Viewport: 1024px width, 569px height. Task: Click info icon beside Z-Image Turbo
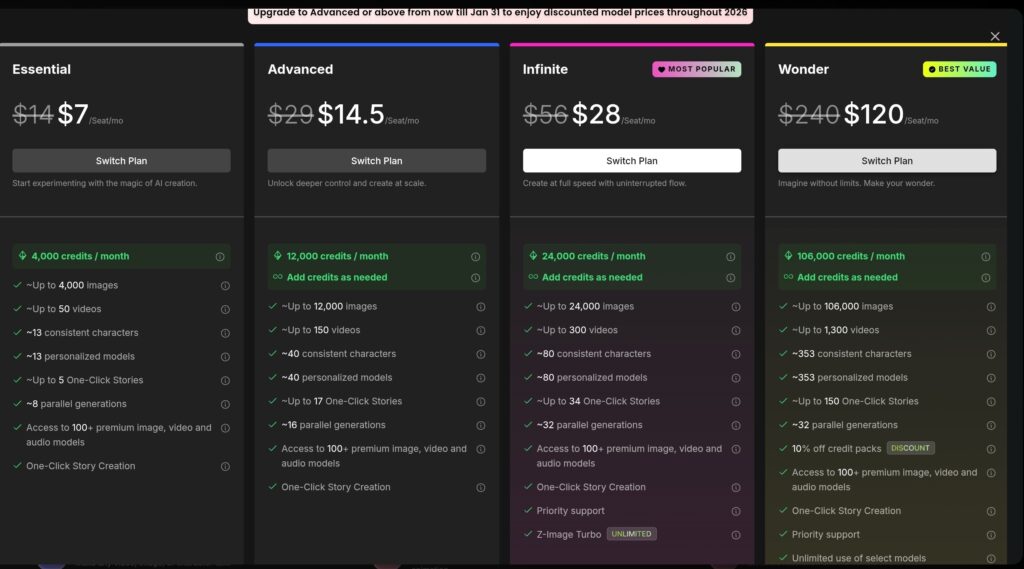pos(736,535)
